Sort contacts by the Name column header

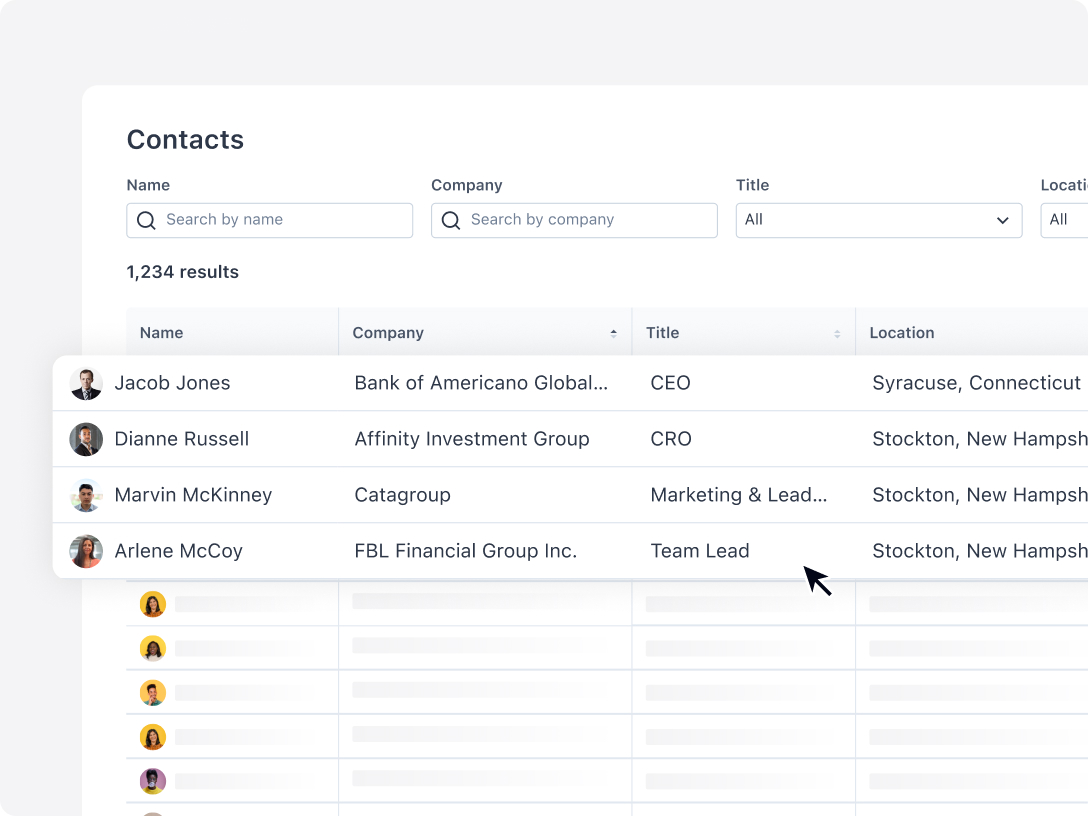point(161,332)
